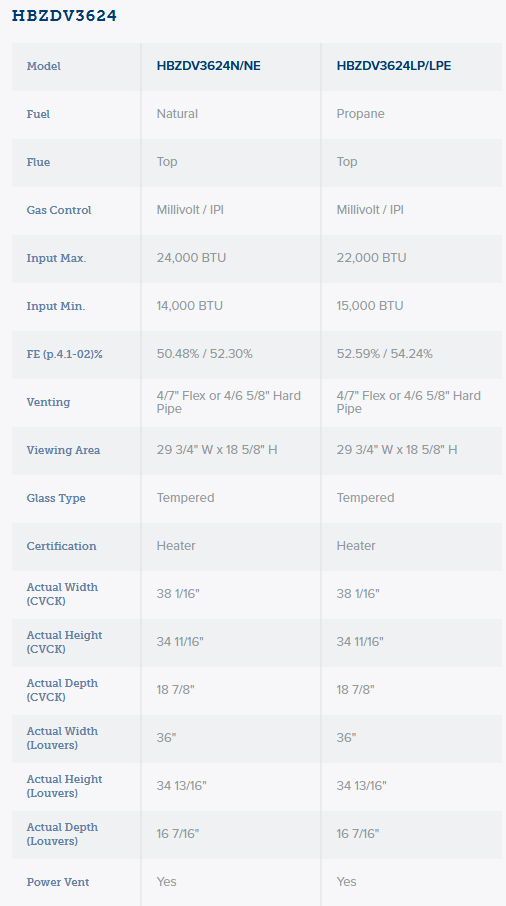This screenshot has width=506, height=906.
Task: Click the Certification row label
Action: click(x=61, y=546)
